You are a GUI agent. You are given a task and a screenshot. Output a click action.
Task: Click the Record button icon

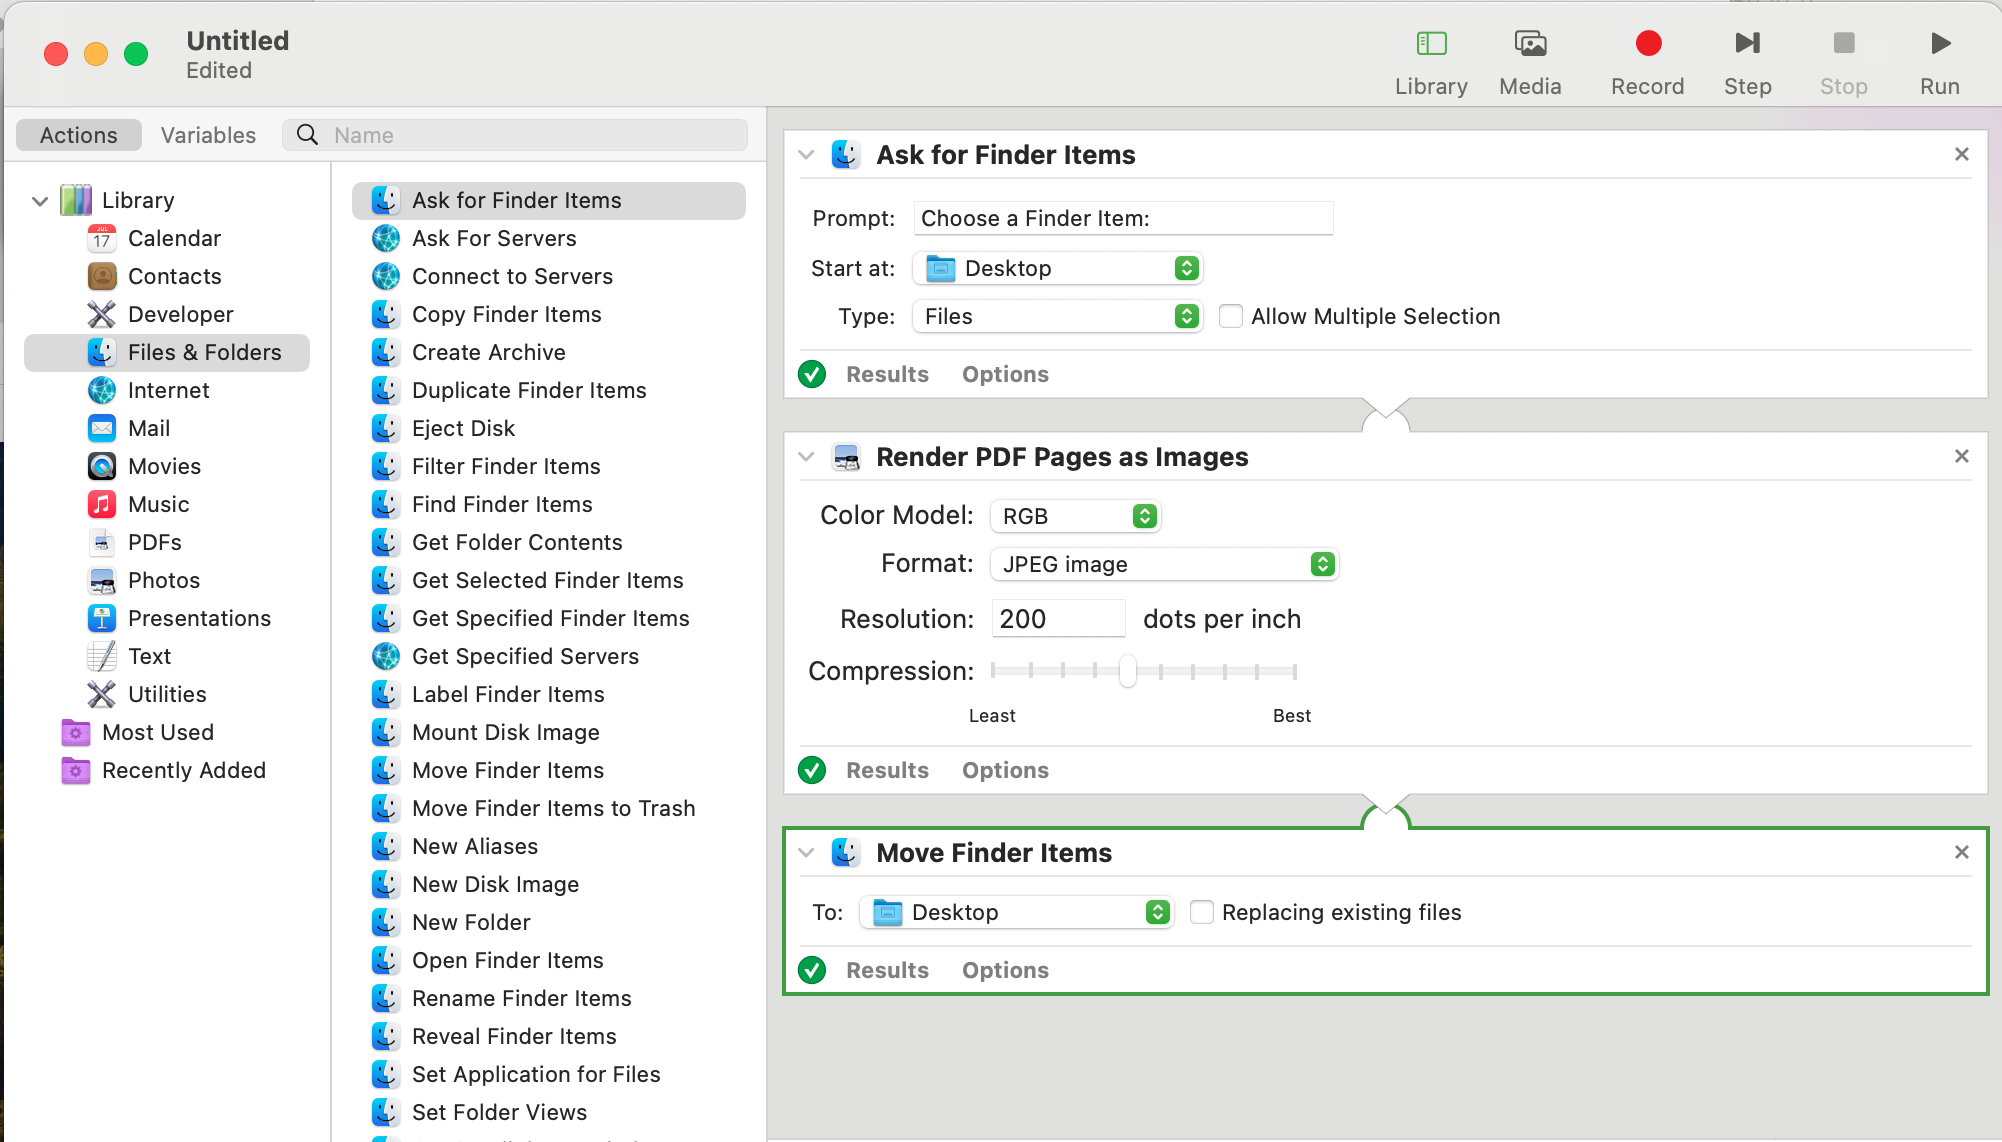1647,44
